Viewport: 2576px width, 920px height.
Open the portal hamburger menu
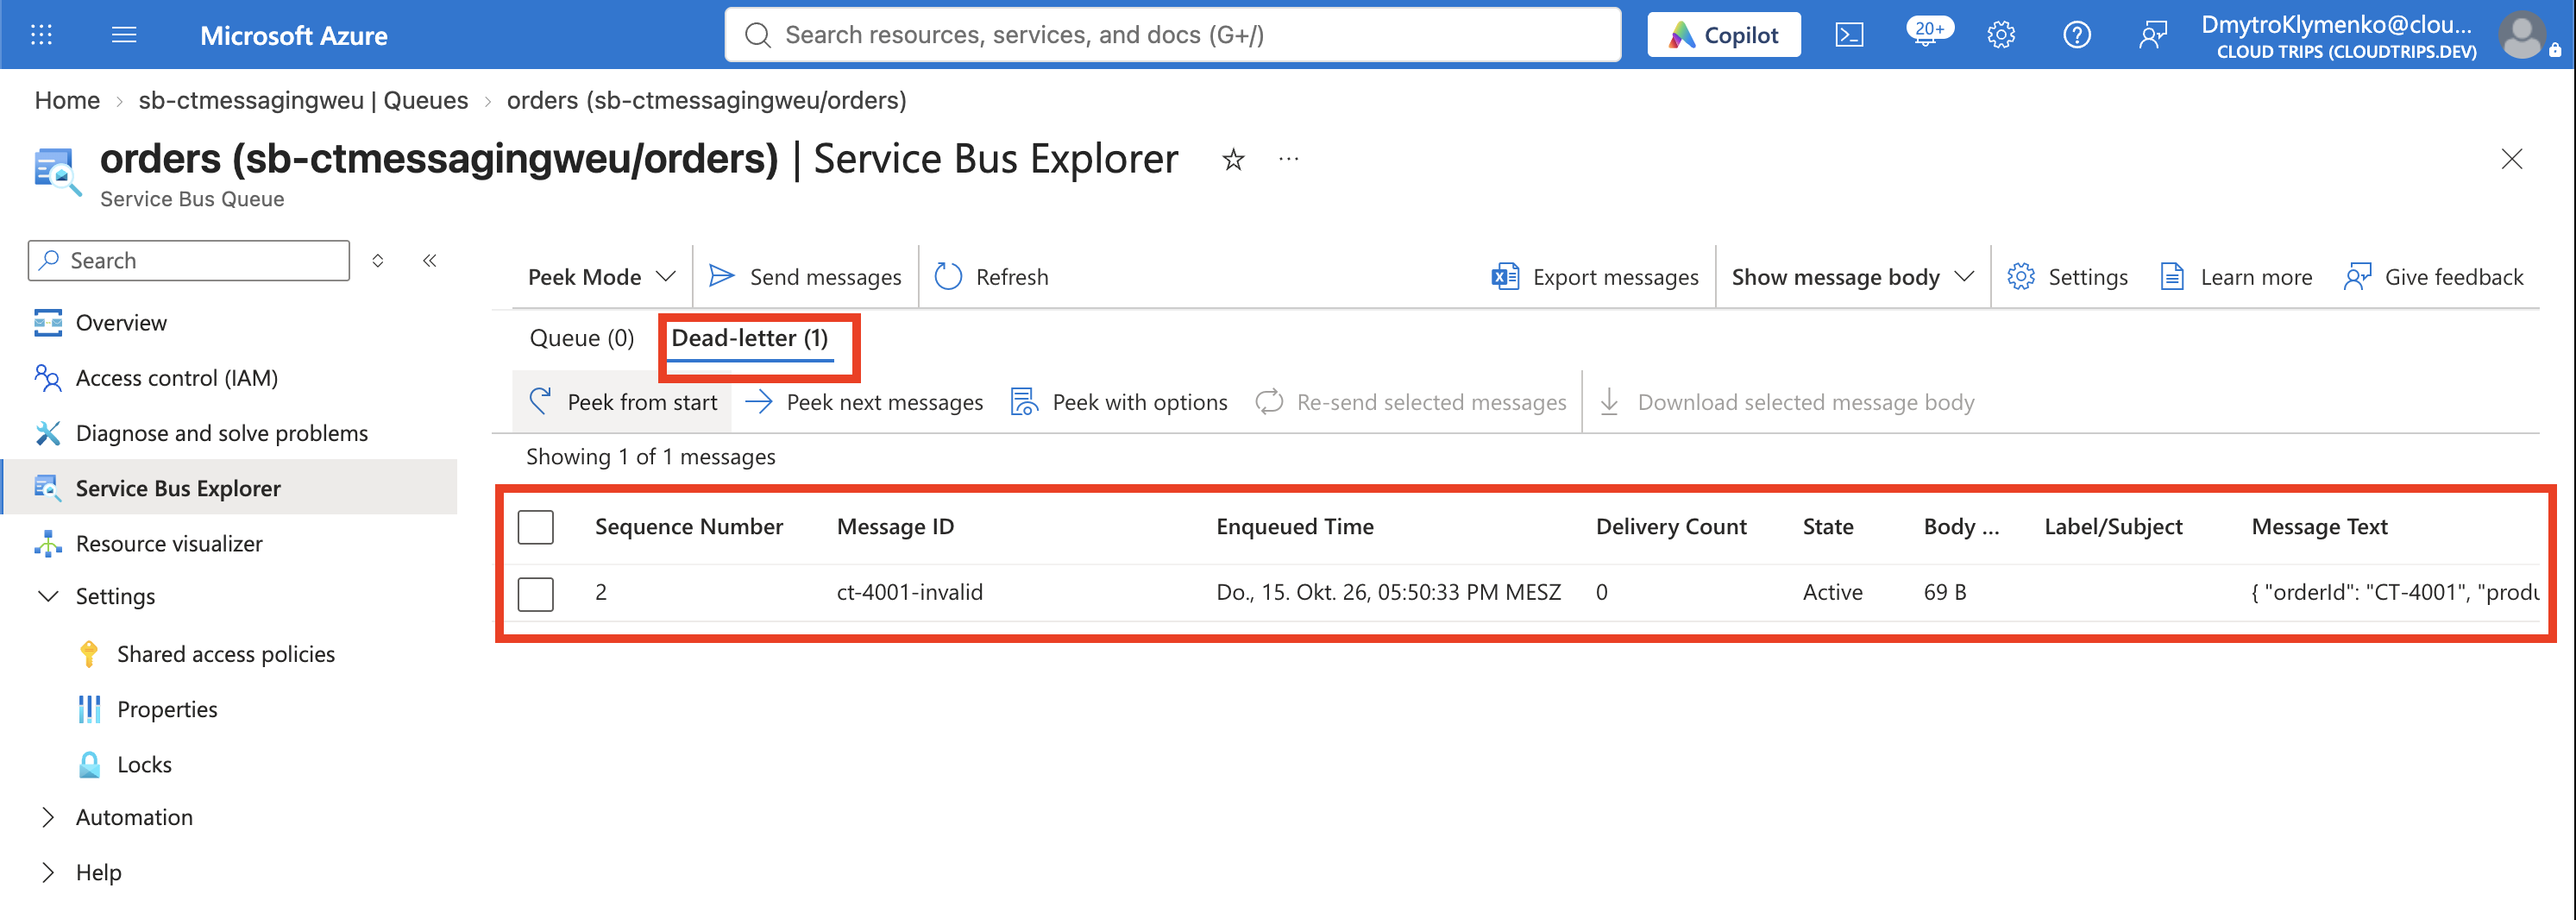pos(124,35)
